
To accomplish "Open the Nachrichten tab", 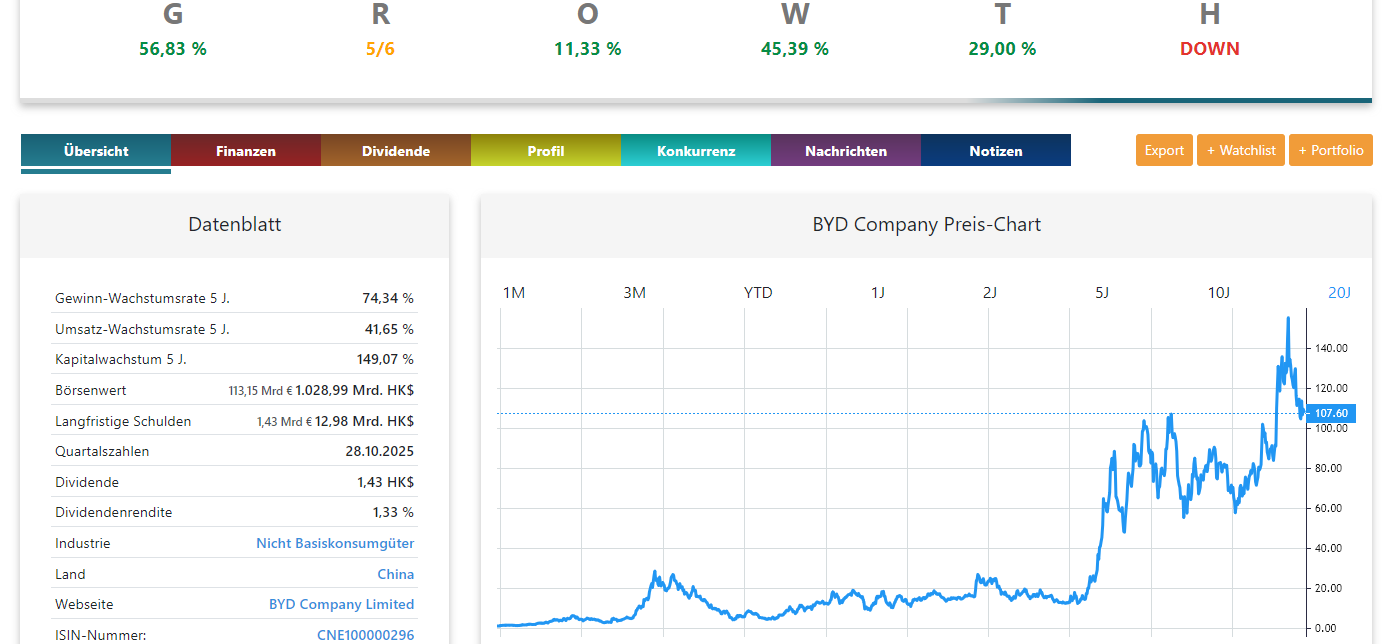I will coord(846,151).
